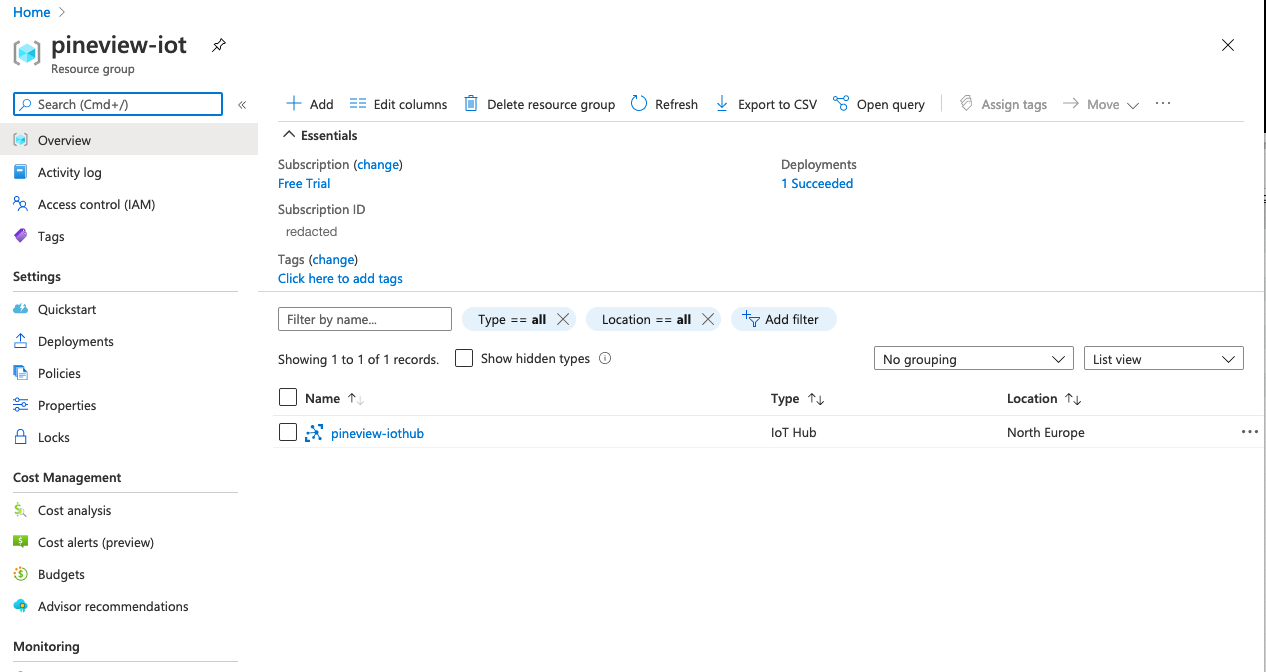This screenshot has height=672, width=1266.
Task: Check the select-all checkbox in Name header
Action: tap(288, 398)
